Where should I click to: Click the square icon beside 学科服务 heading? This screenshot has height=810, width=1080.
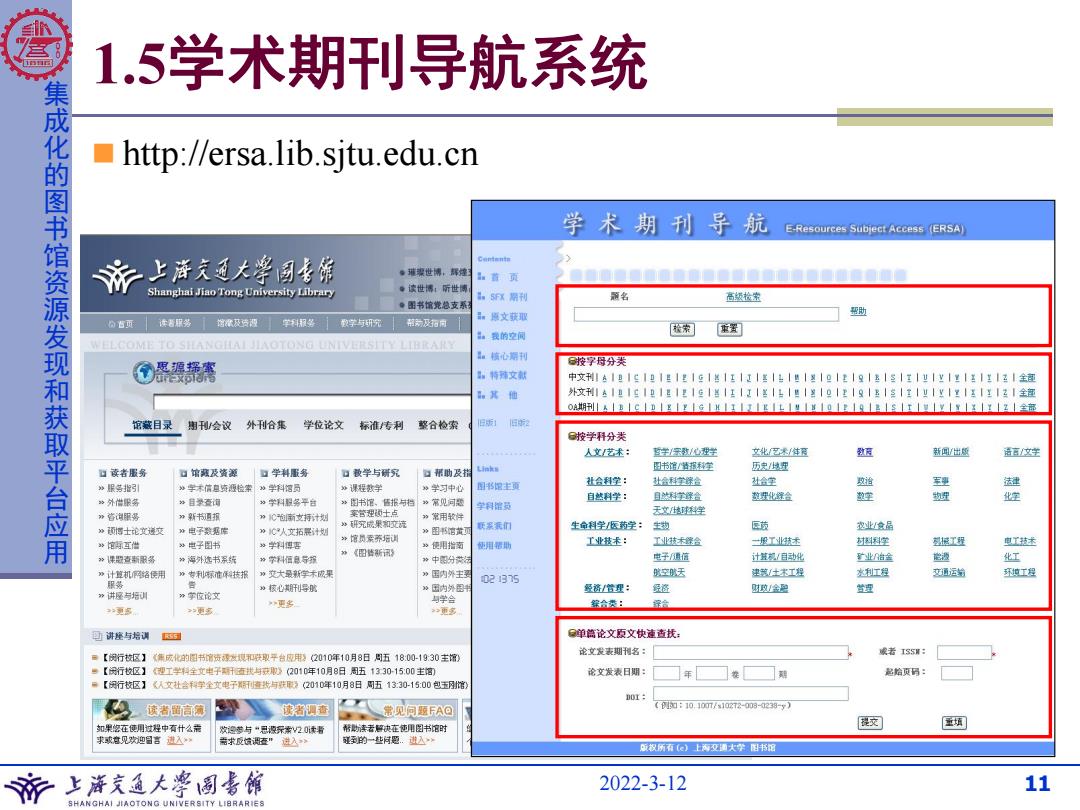264,473
